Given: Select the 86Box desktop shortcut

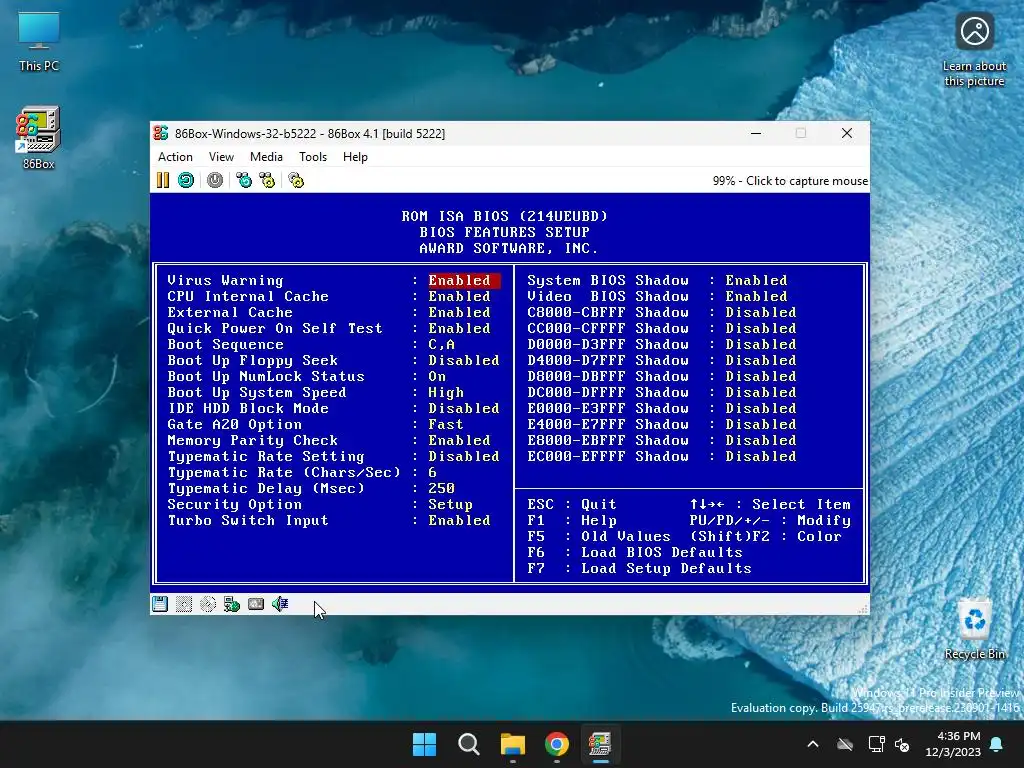Looking at the screenshot, I should tap(39, 138).
